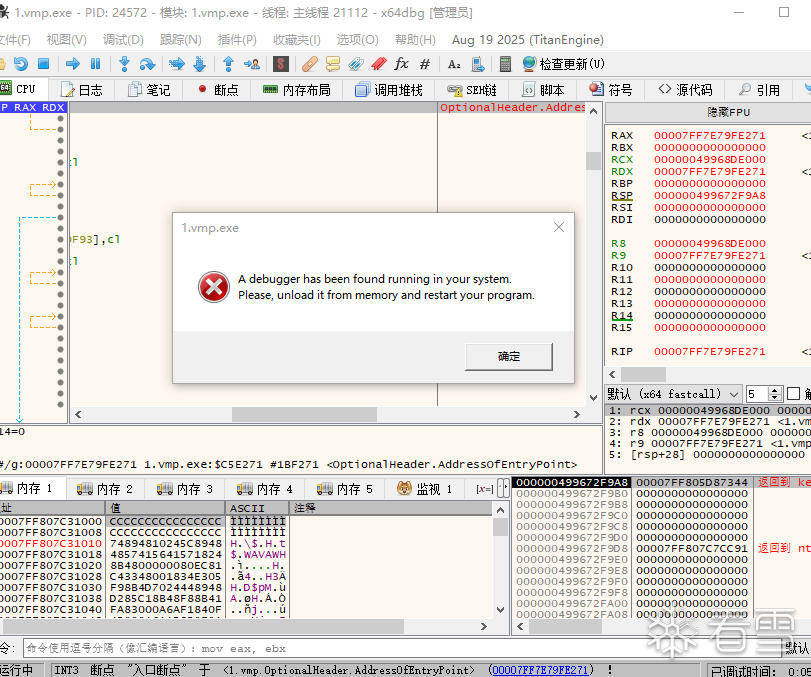Click the 00007FF7E79FE271 status bar address link
This screenshot has width=811, height=677.
tap(540, 670)
